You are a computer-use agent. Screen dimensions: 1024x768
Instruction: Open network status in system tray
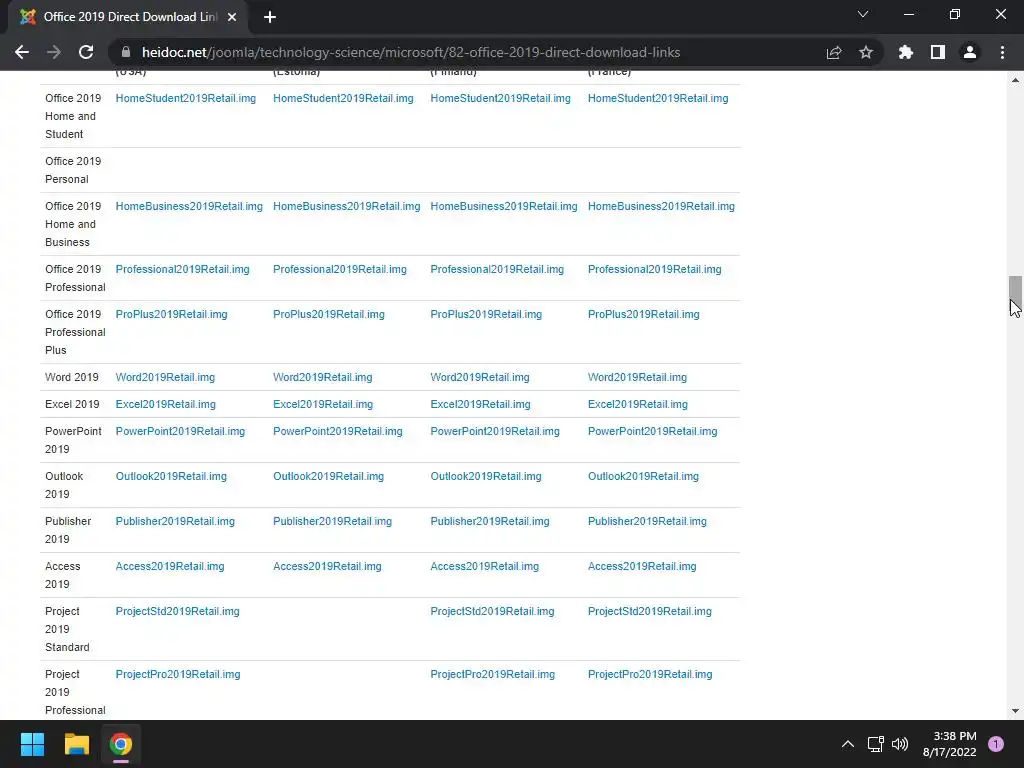pyautogui.click(x=875, y=744)
